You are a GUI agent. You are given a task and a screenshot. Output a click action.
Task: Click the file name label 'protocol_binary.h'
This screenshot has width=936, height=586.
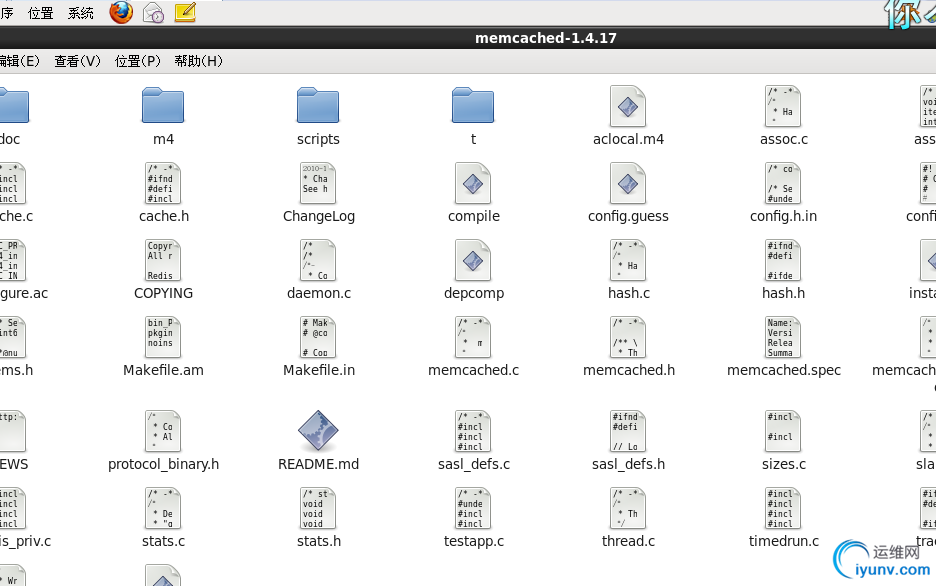pos(164,464)
